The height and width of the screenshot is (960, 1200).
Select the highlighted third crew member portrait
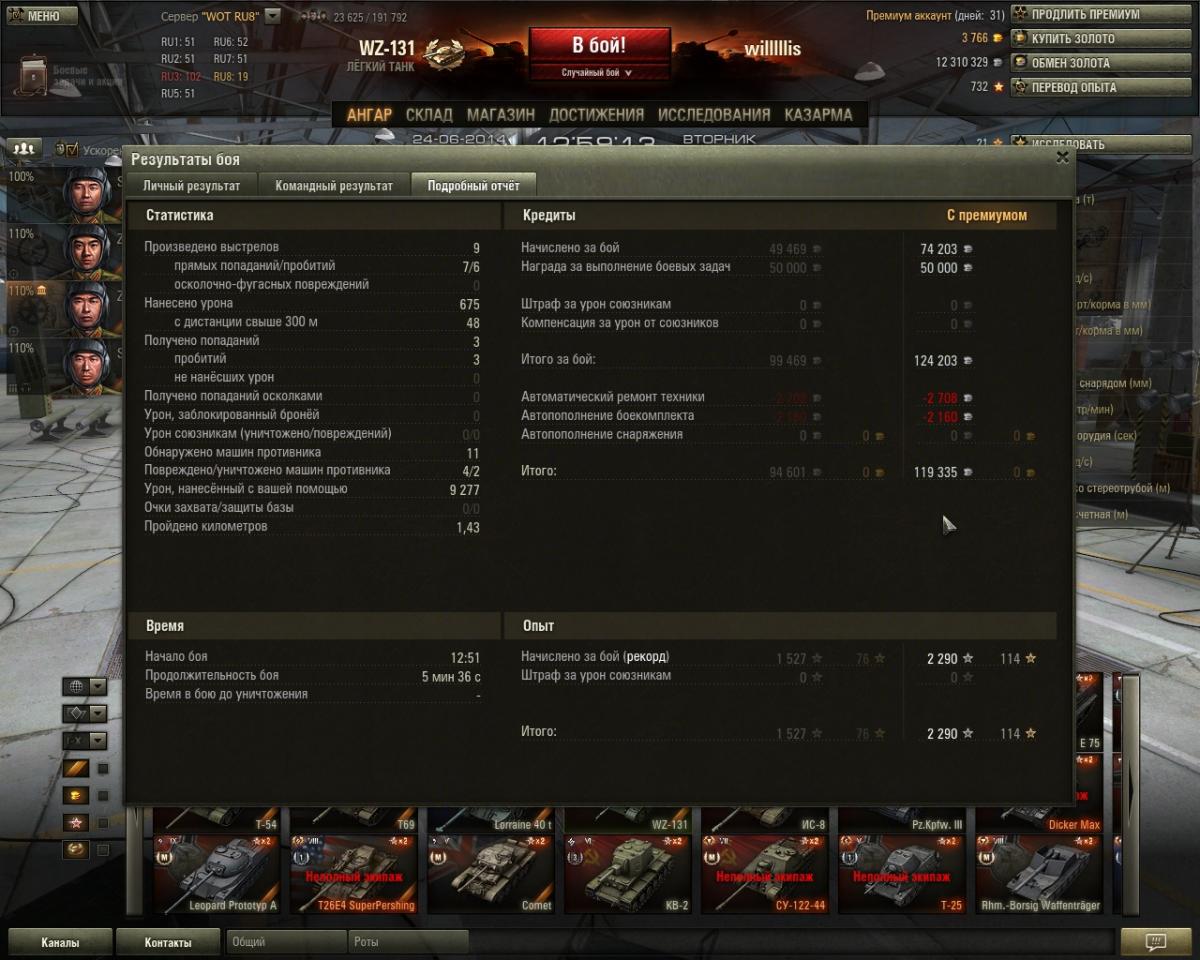pos(86,309)
